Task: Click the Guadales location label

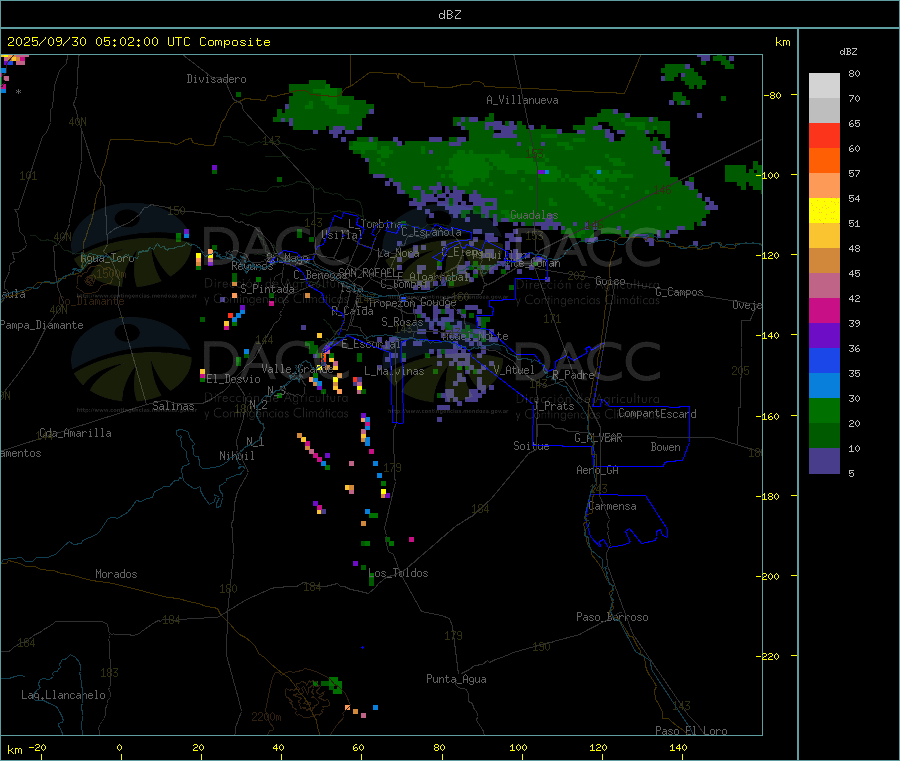Action: (534, 215)
